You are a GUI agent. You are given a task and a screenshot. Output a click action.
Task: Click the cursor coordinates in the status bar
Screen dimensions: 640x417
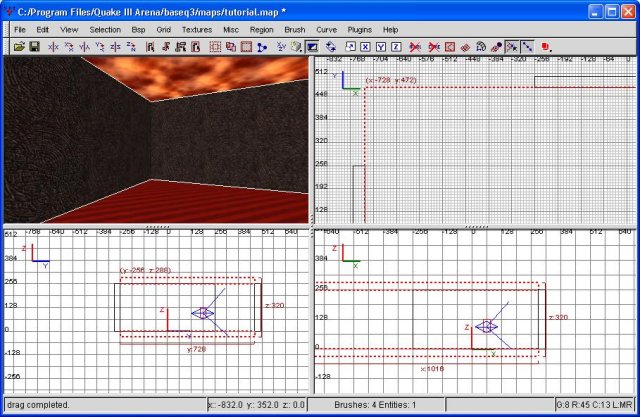coord(256,405)
